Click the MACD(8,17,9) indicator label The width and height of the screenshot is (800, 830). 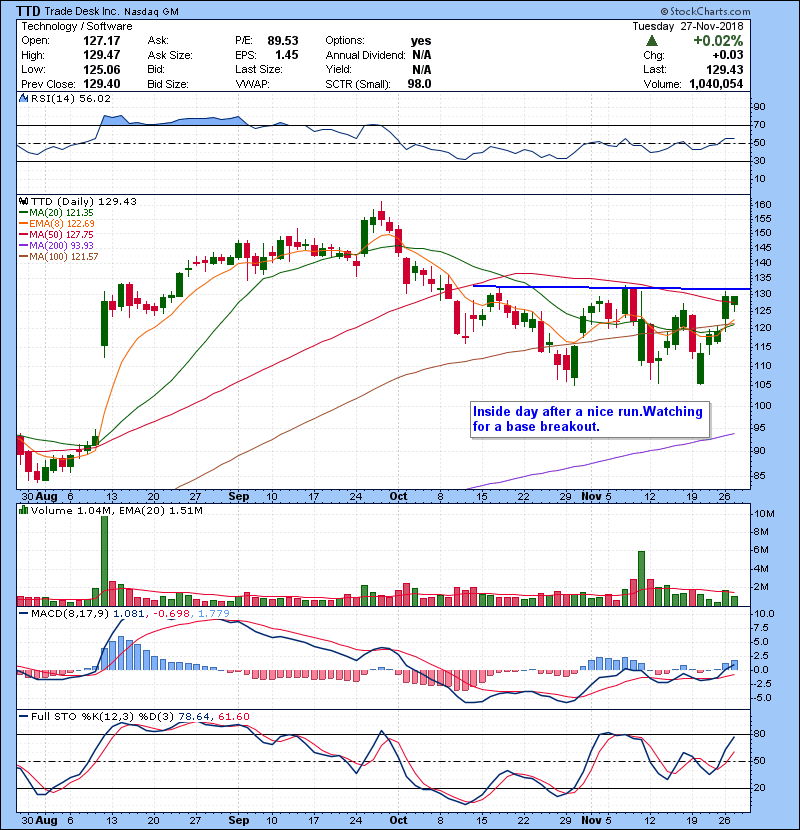click(70, 614)
